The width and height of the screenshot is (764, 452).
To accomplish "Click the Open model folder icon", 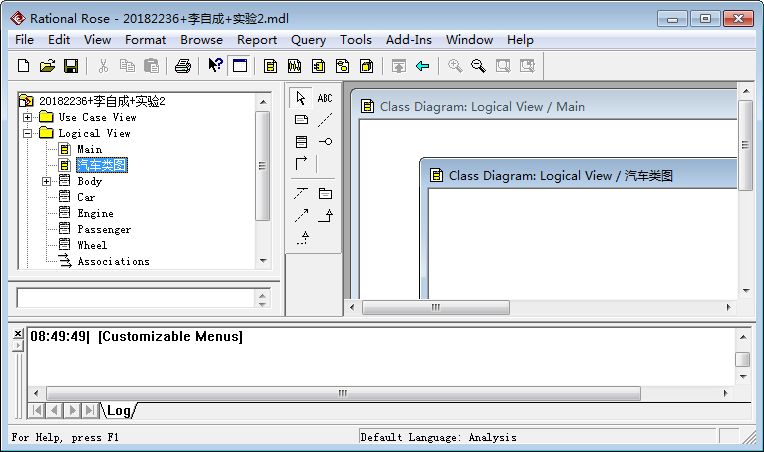I will [47, 66].
